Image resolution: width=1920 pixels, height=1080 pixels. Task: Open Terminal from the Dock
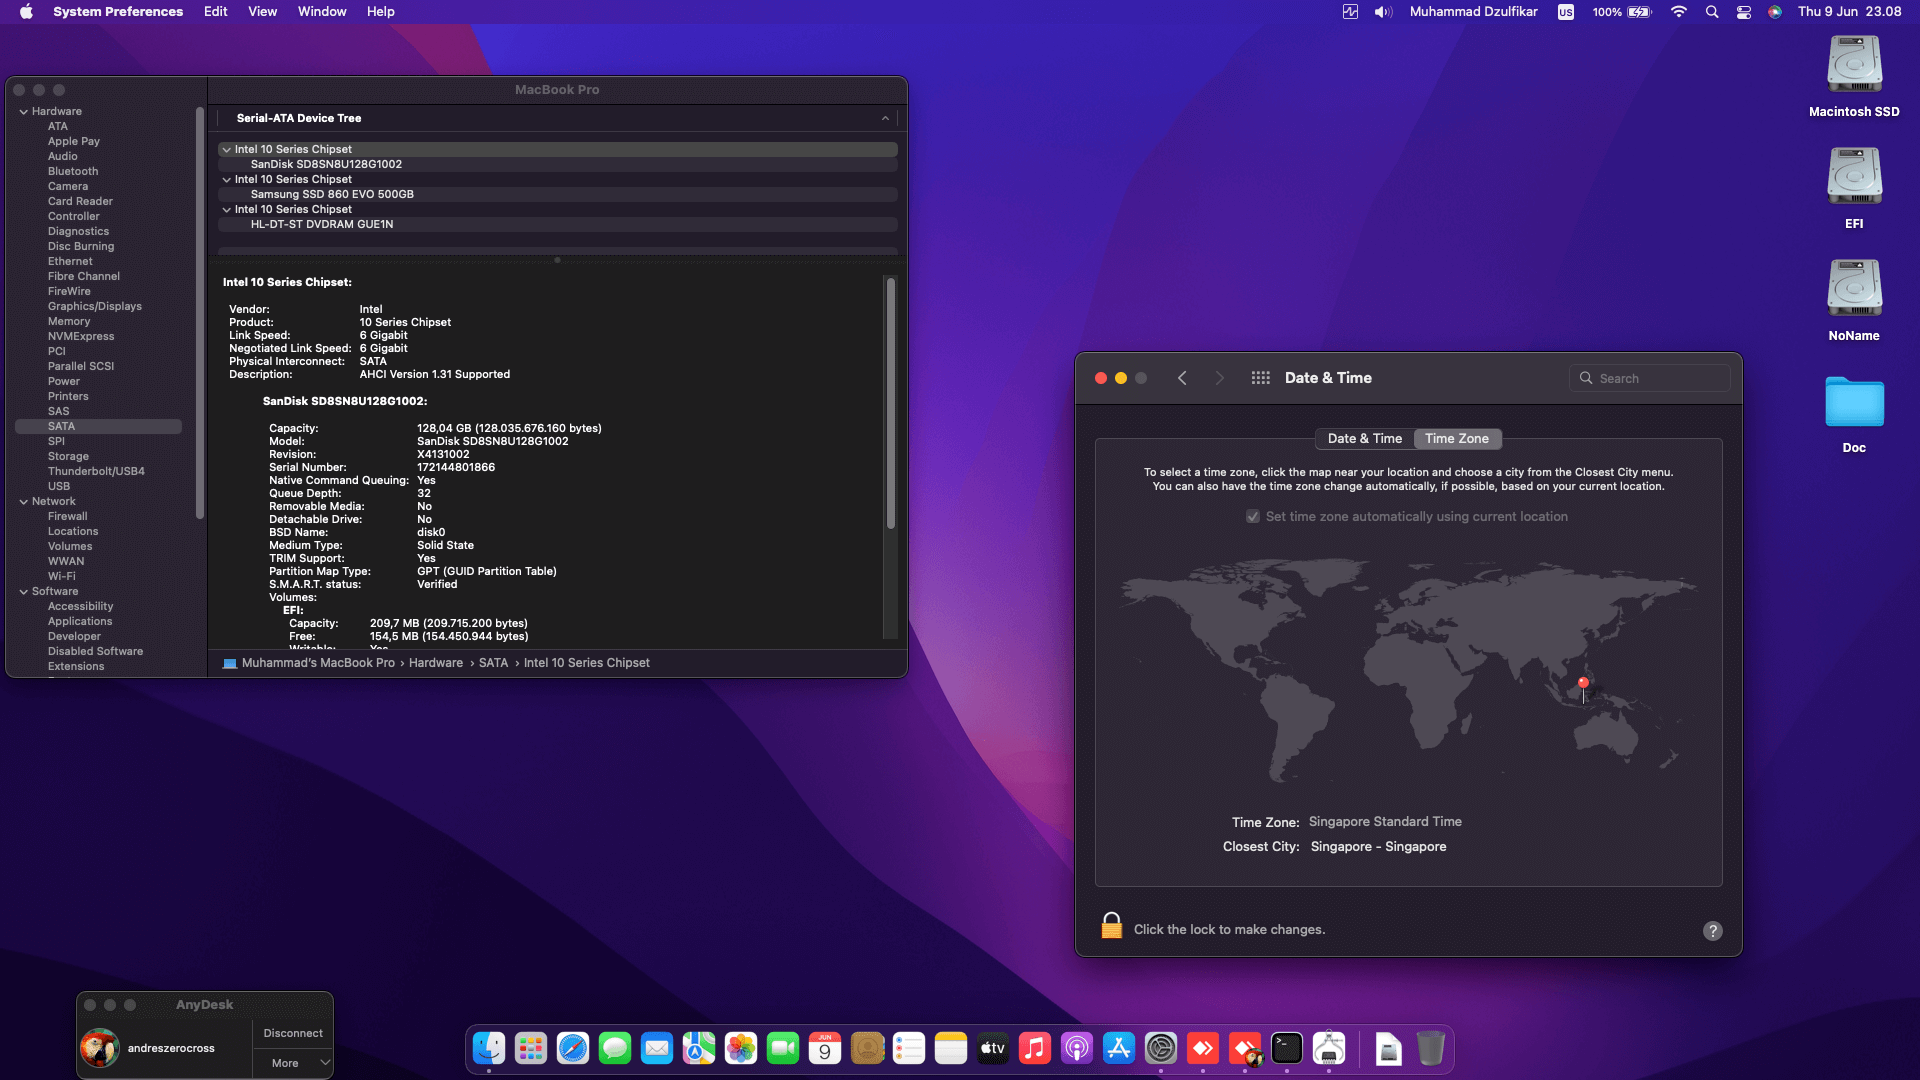coord(1287,1048)
